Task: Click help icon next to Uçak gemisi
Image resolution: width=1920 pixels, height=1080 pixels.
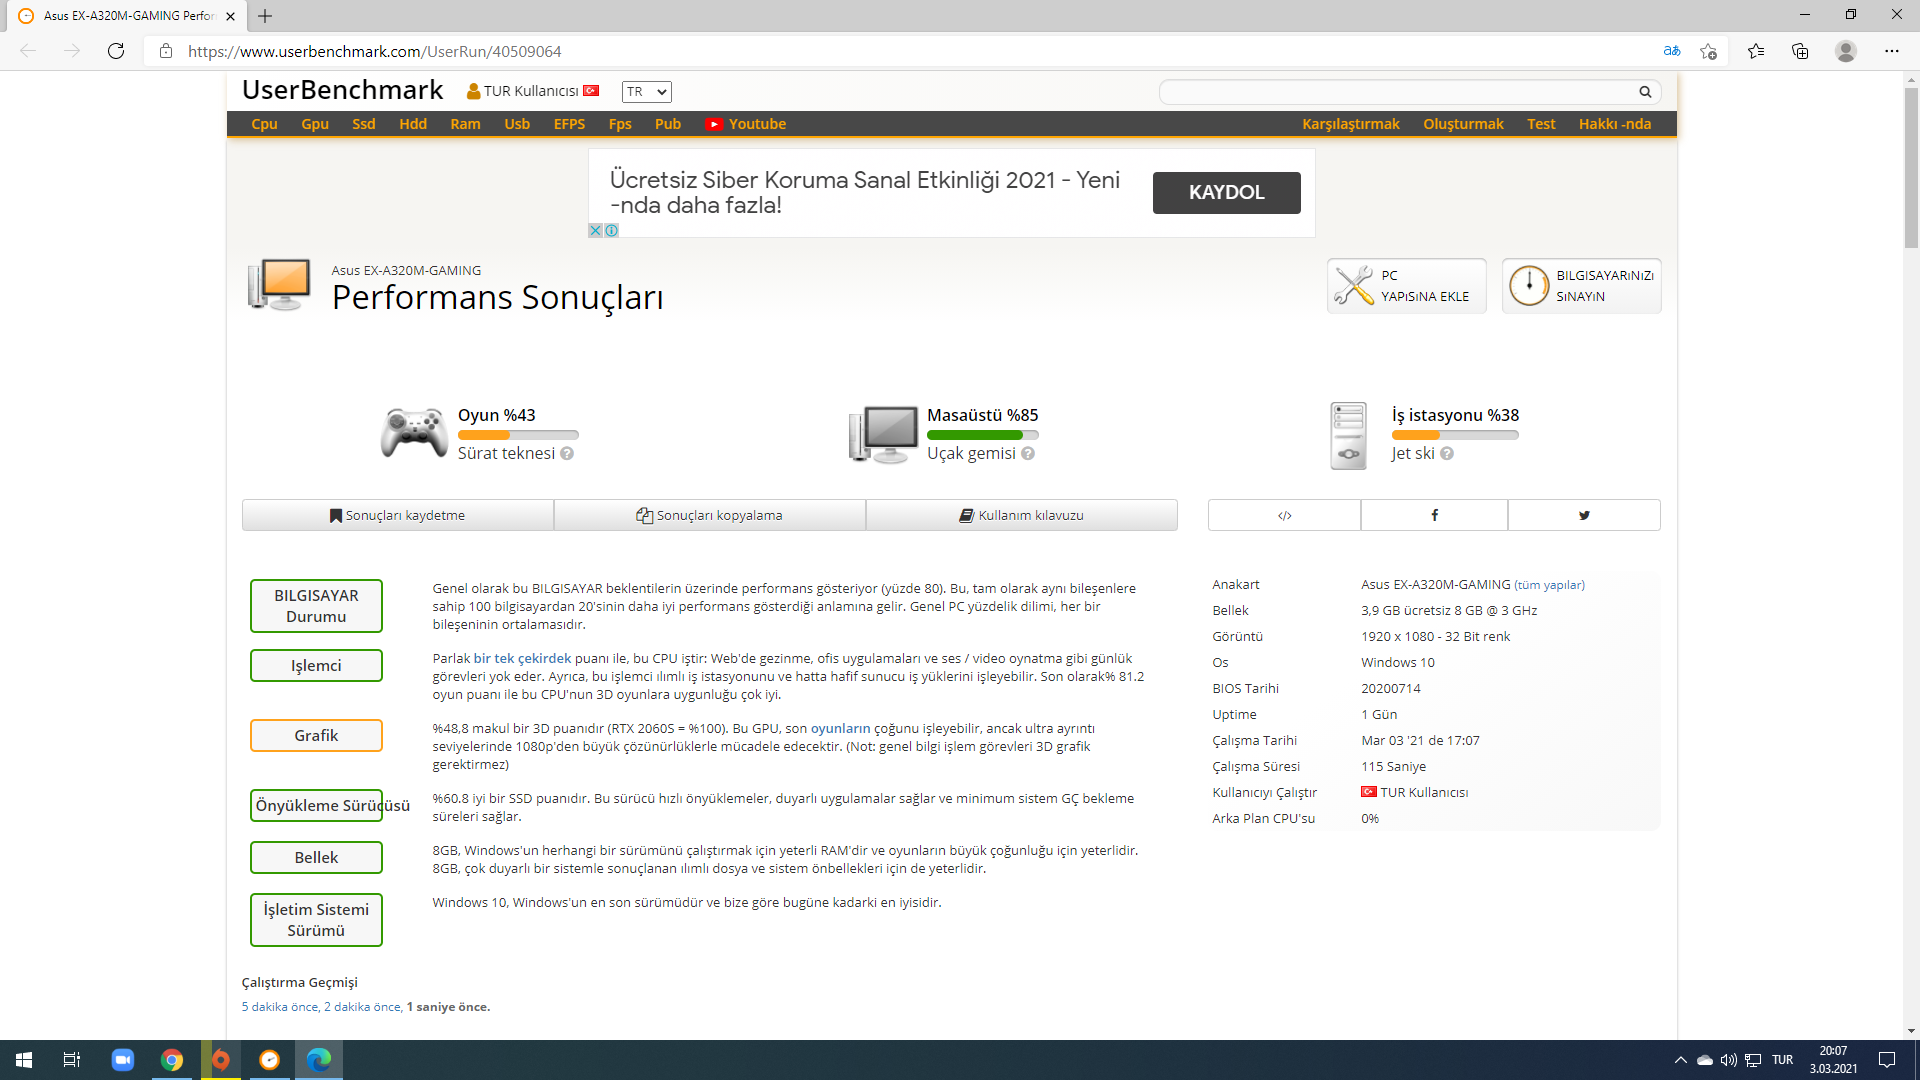Action: pos(1028,454)
